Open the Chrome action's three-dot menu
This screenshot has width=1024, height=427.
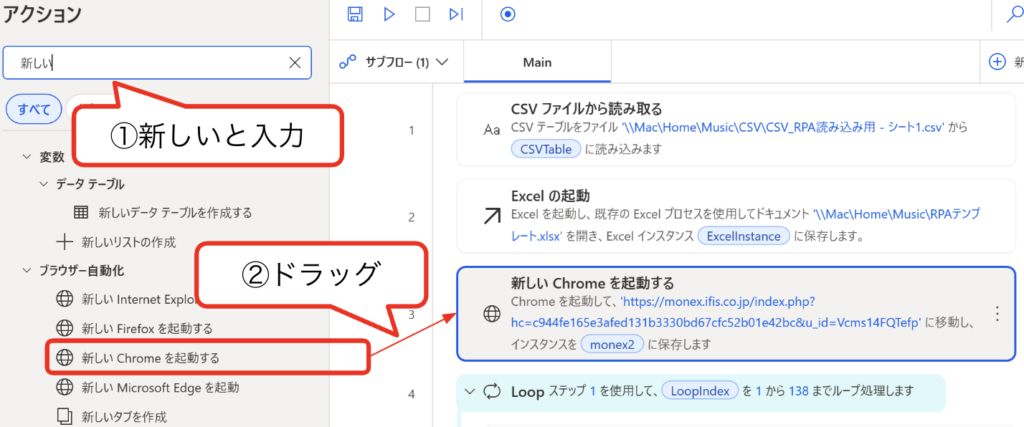(x=996, y=313)
